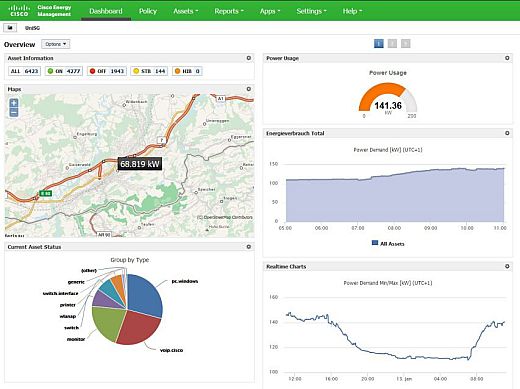Toggle All Assets legend entry

tap(388, 244)
